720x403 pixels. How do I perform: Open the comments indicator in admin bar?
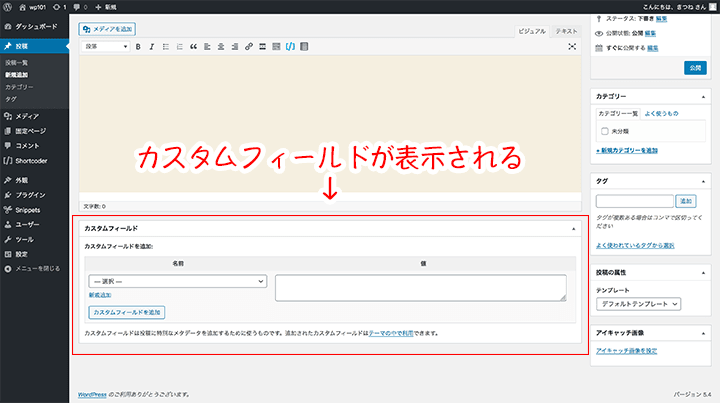point(80,7)
